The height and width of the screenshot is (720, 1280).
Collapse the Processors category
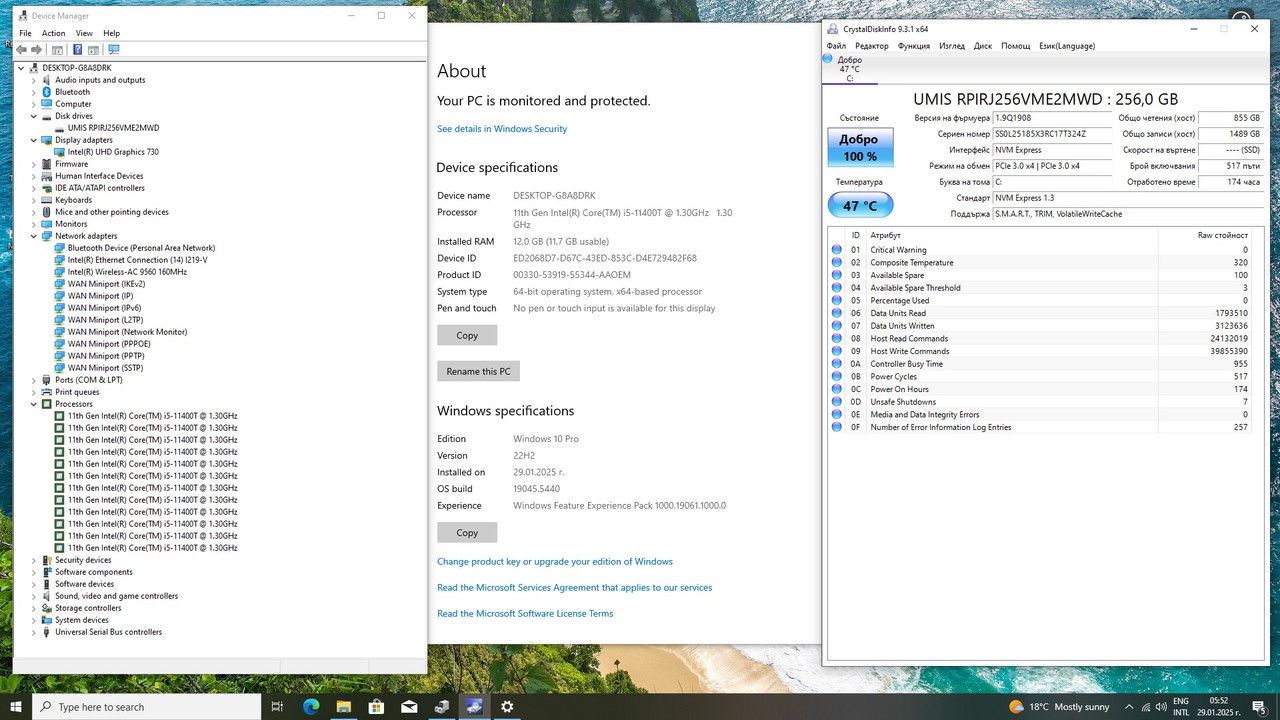[x=34, y=404]
